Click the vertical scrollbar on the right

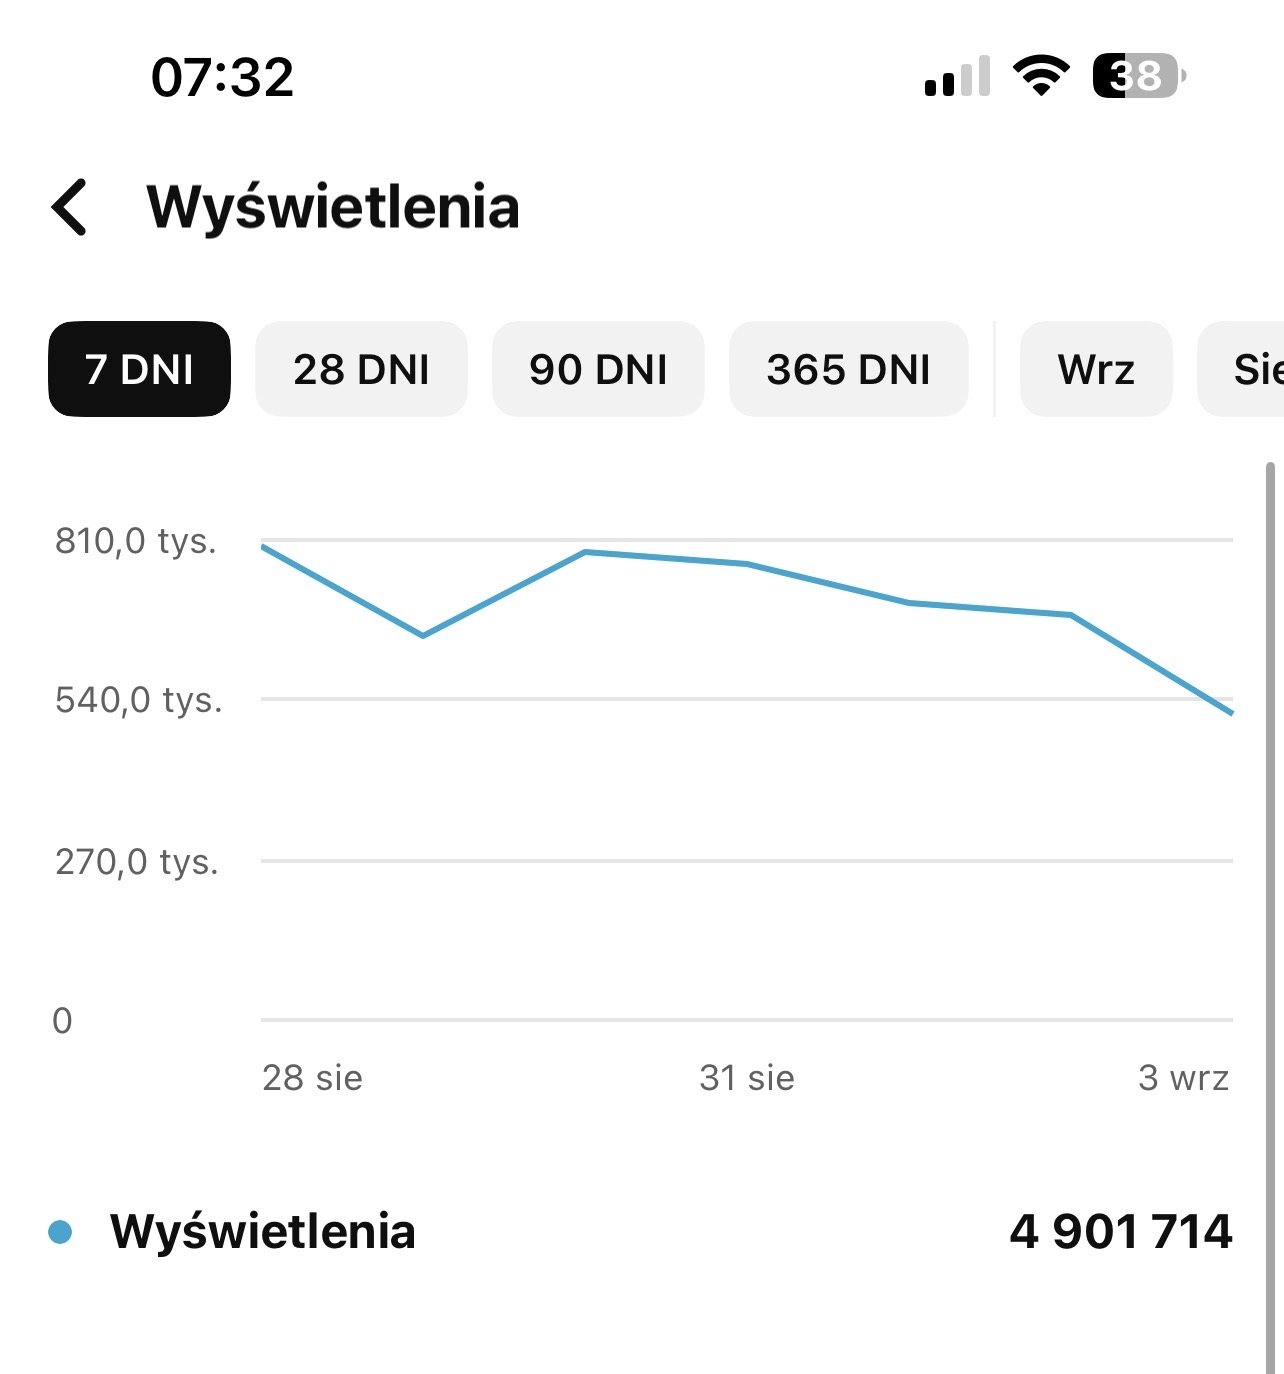coord(1271,917)
